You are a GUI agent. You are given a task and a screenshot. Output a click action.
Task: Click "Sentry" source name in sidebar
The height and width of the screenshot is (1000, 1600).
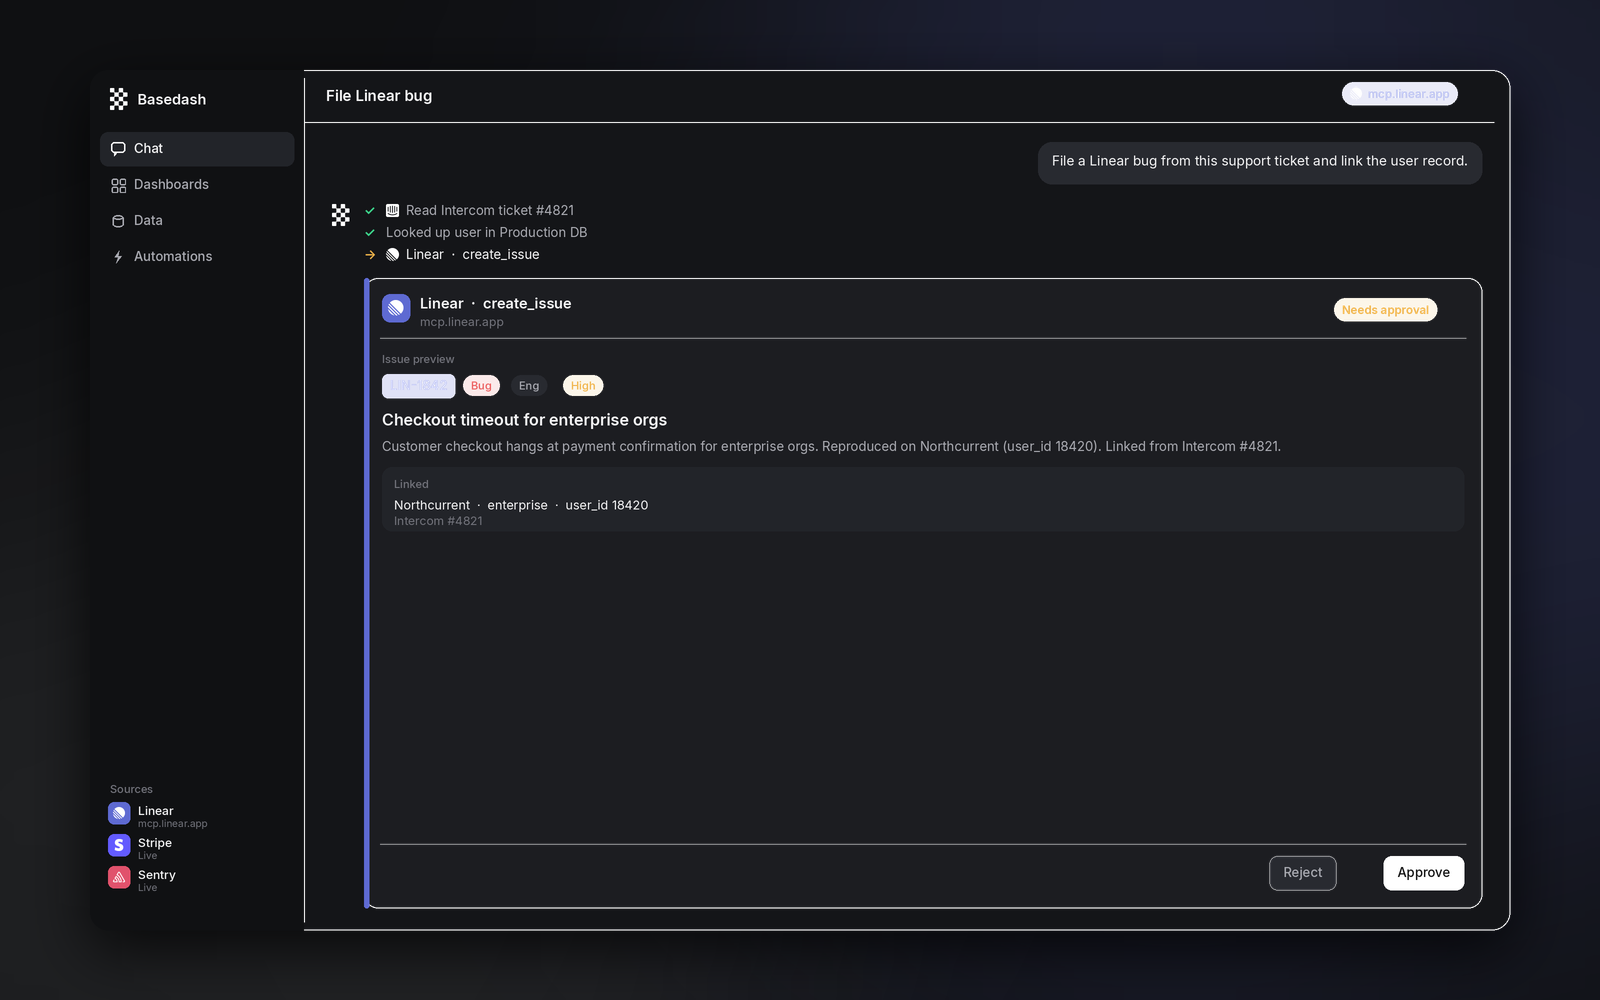pos(157,875)
